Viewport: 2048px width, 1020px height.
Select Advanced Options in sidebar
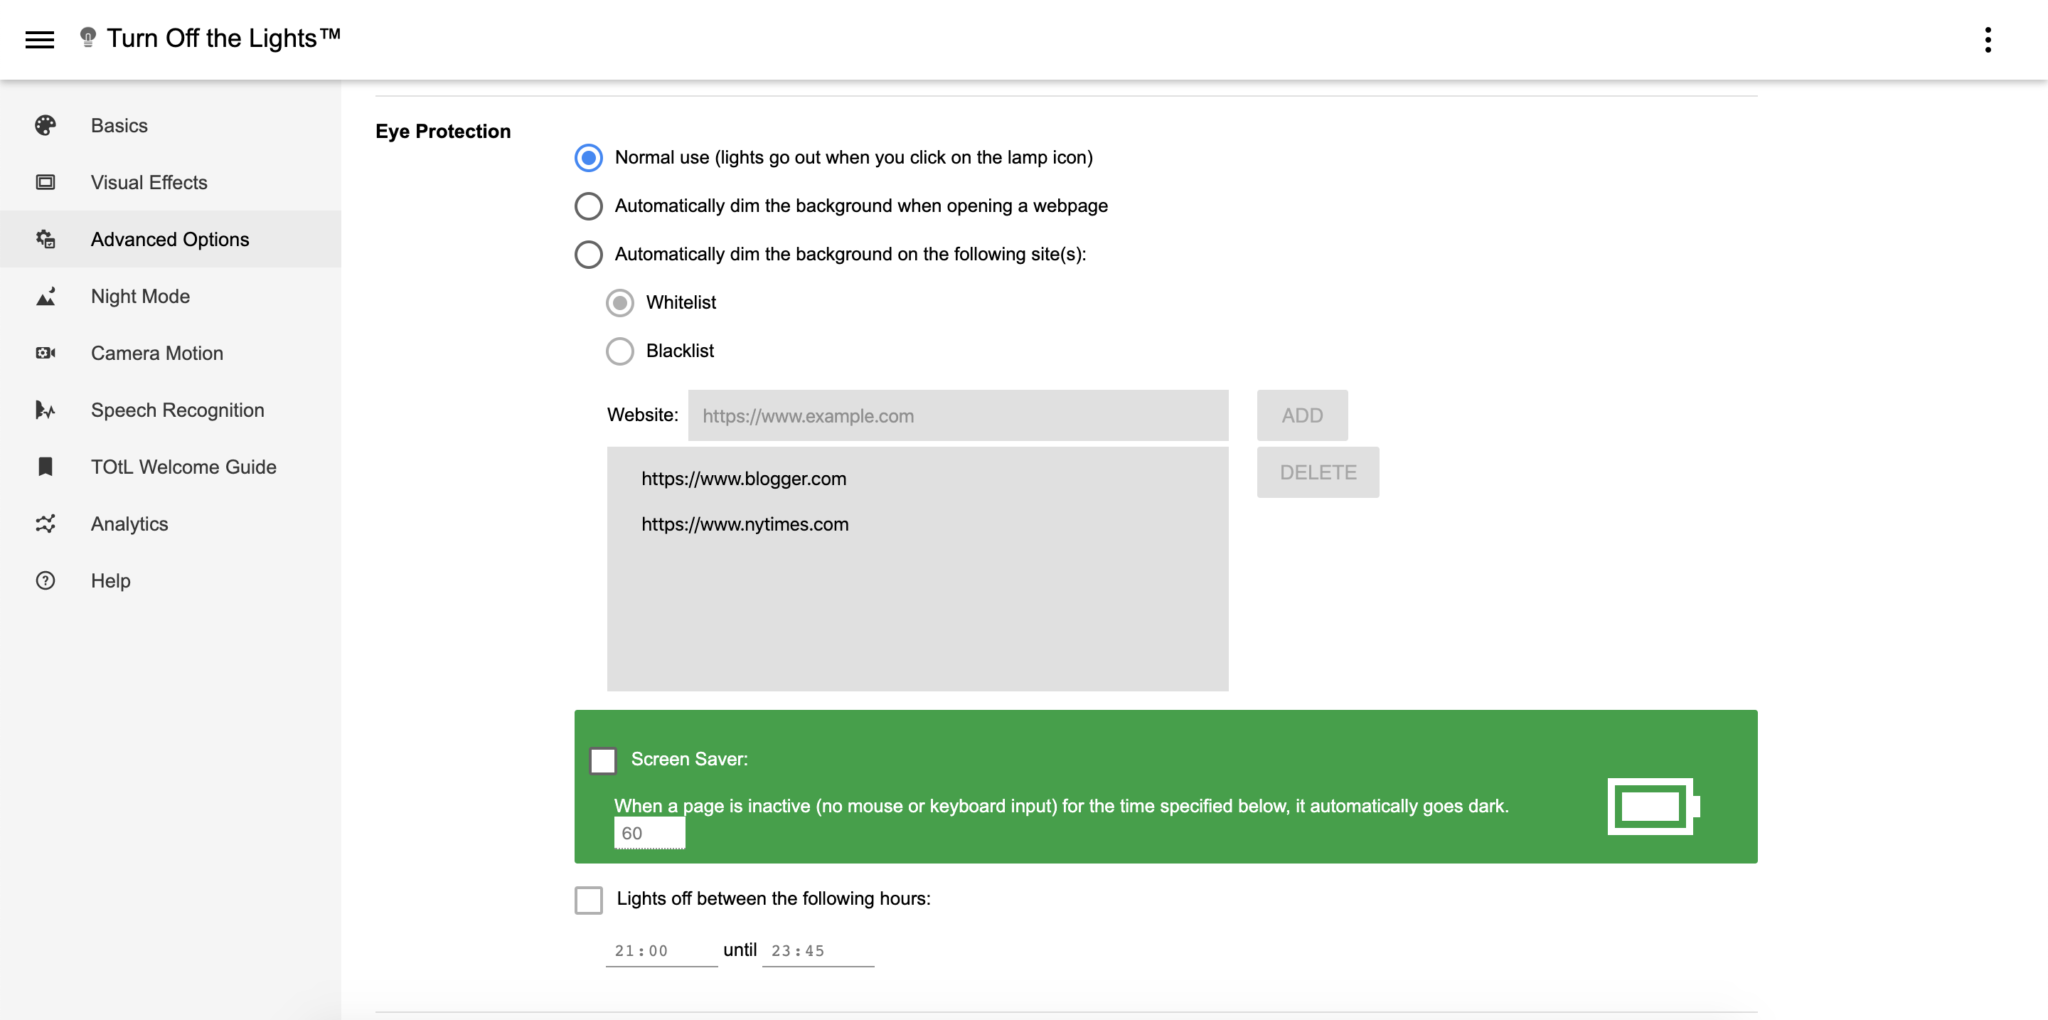tap(170, 239)
